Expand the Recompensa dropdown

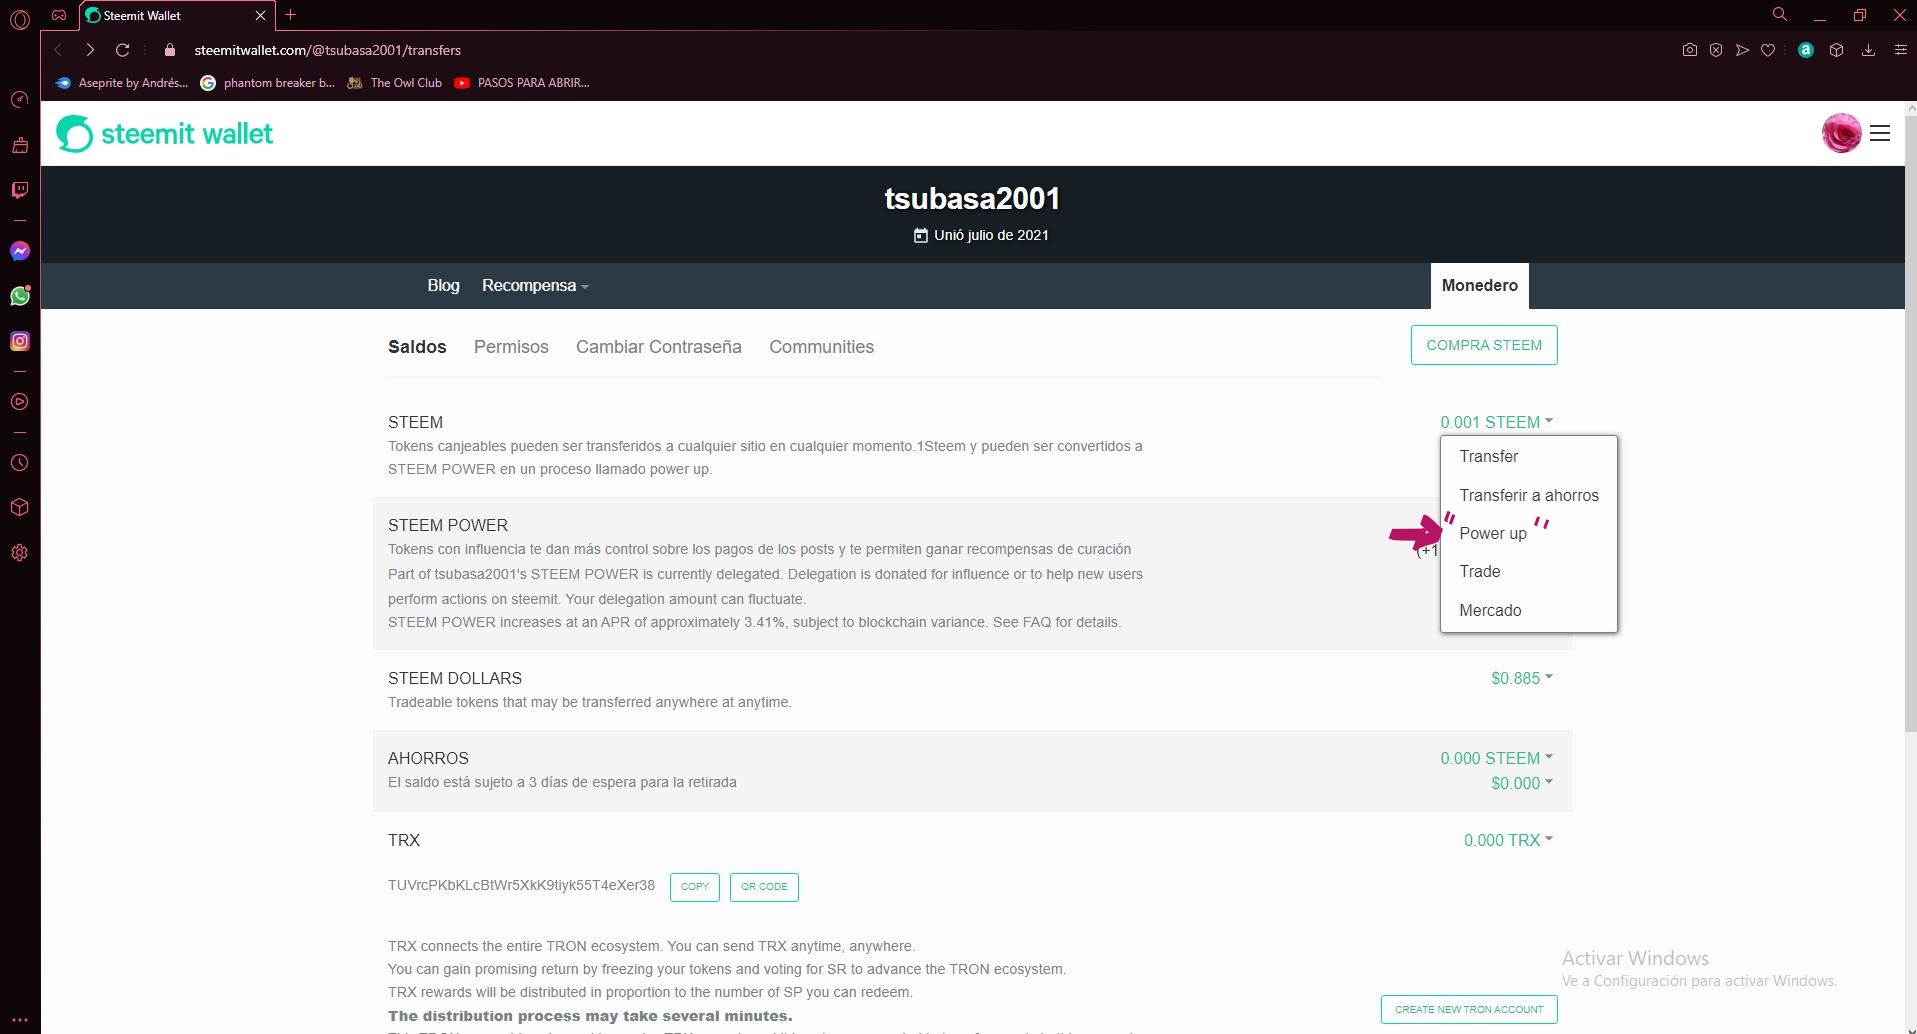click(535, 286)
